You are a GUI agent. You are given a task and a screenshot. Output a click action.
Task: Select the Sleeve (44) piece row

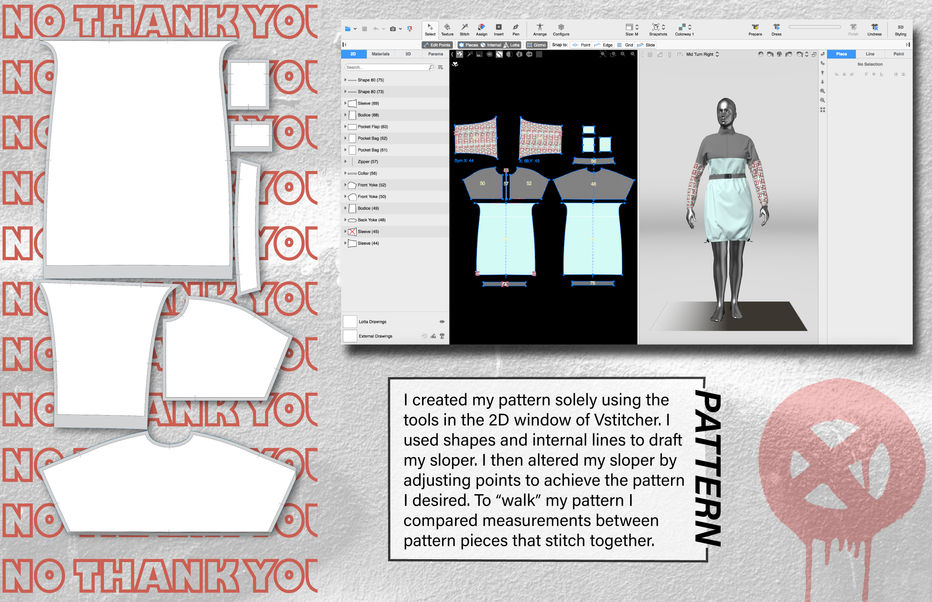click(395, 244)
